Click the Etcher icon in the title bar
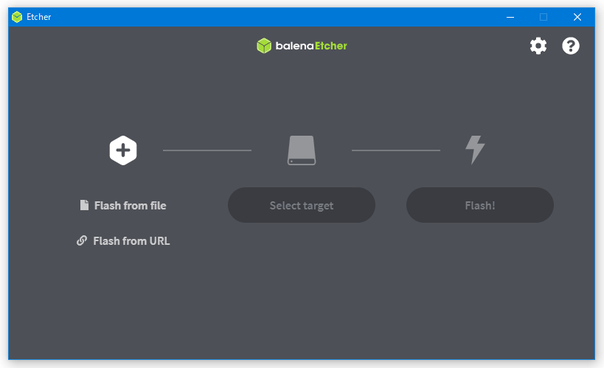Image resolution: width=604 pixels, height=368 pixels. 17,17
